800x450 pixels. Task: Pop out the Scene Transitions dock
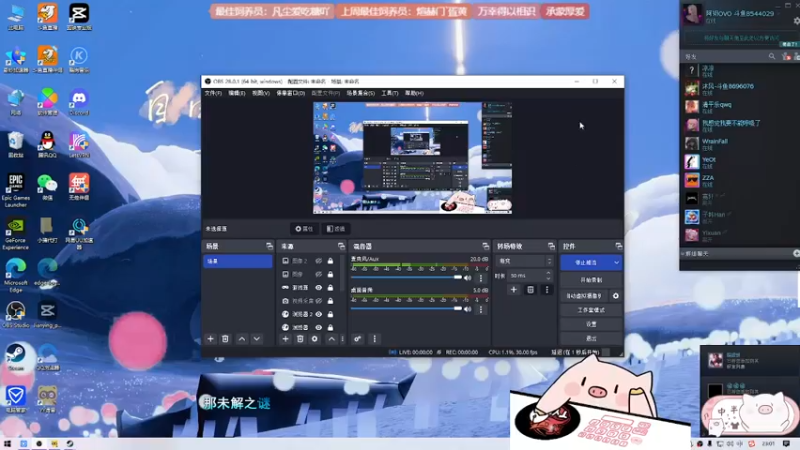pyautogui.click(x=551, y=246)
